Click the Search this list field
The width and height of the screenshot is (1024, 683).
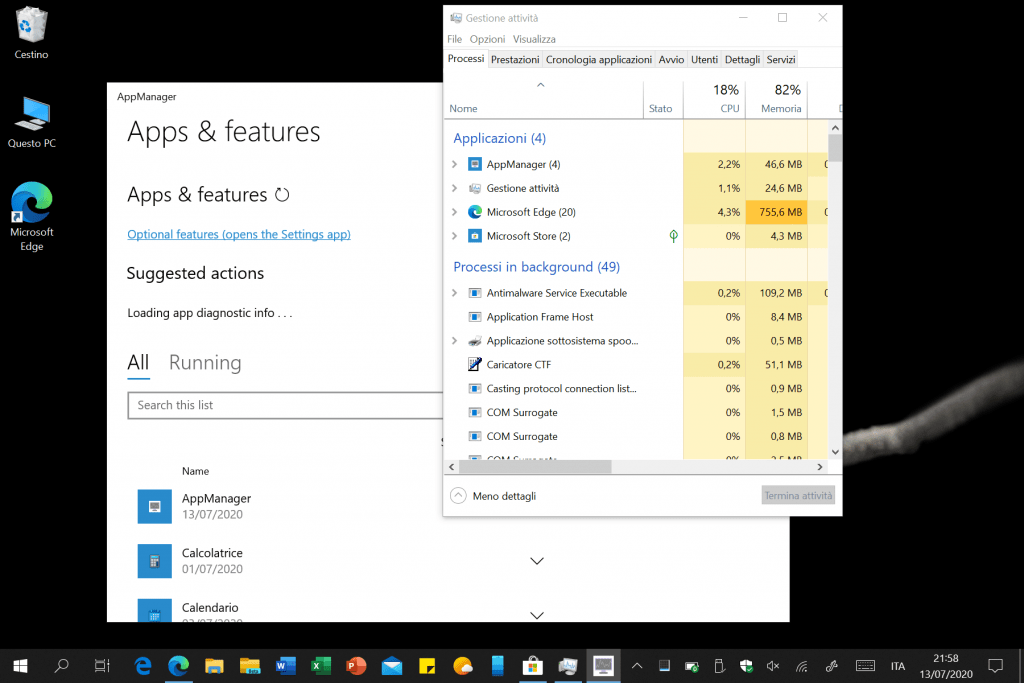pyautogui.click(x=285, y=405)
